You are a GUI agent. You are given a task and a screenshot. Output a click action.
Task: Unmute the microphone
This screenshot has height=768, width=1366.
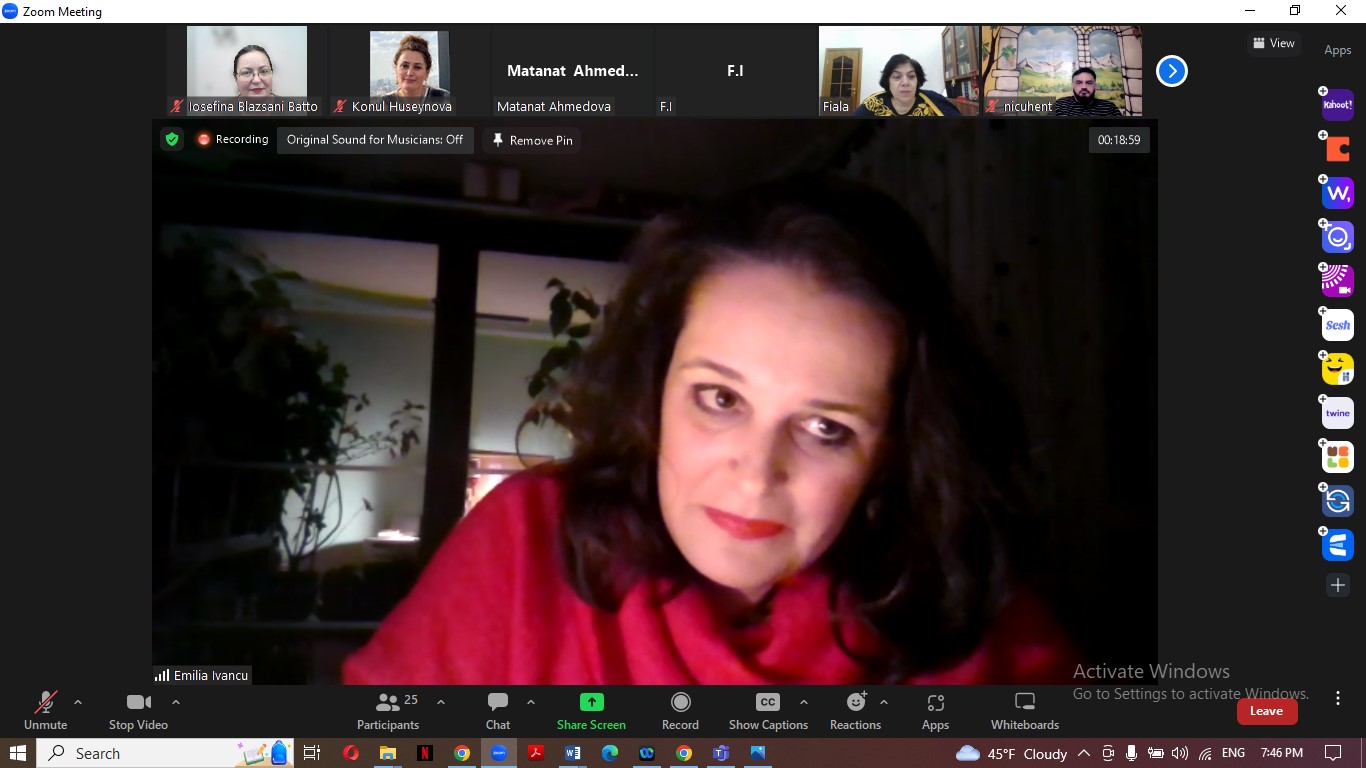click(x=46, y=711)
